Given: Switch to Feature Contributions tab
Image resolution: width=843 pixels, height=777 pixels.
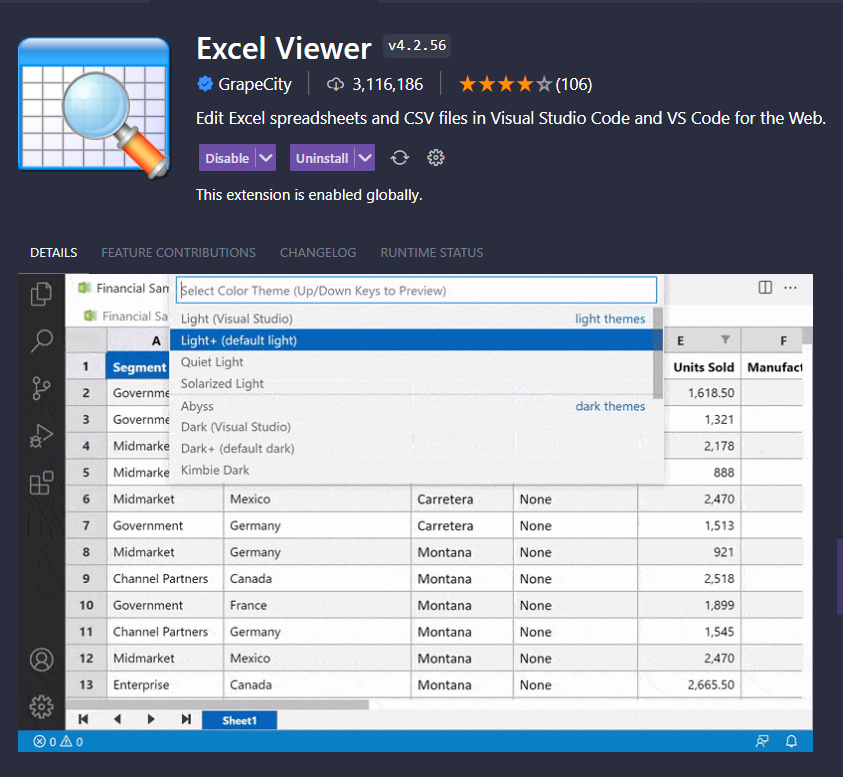Looking at the screenshot, I should [178, 253].
